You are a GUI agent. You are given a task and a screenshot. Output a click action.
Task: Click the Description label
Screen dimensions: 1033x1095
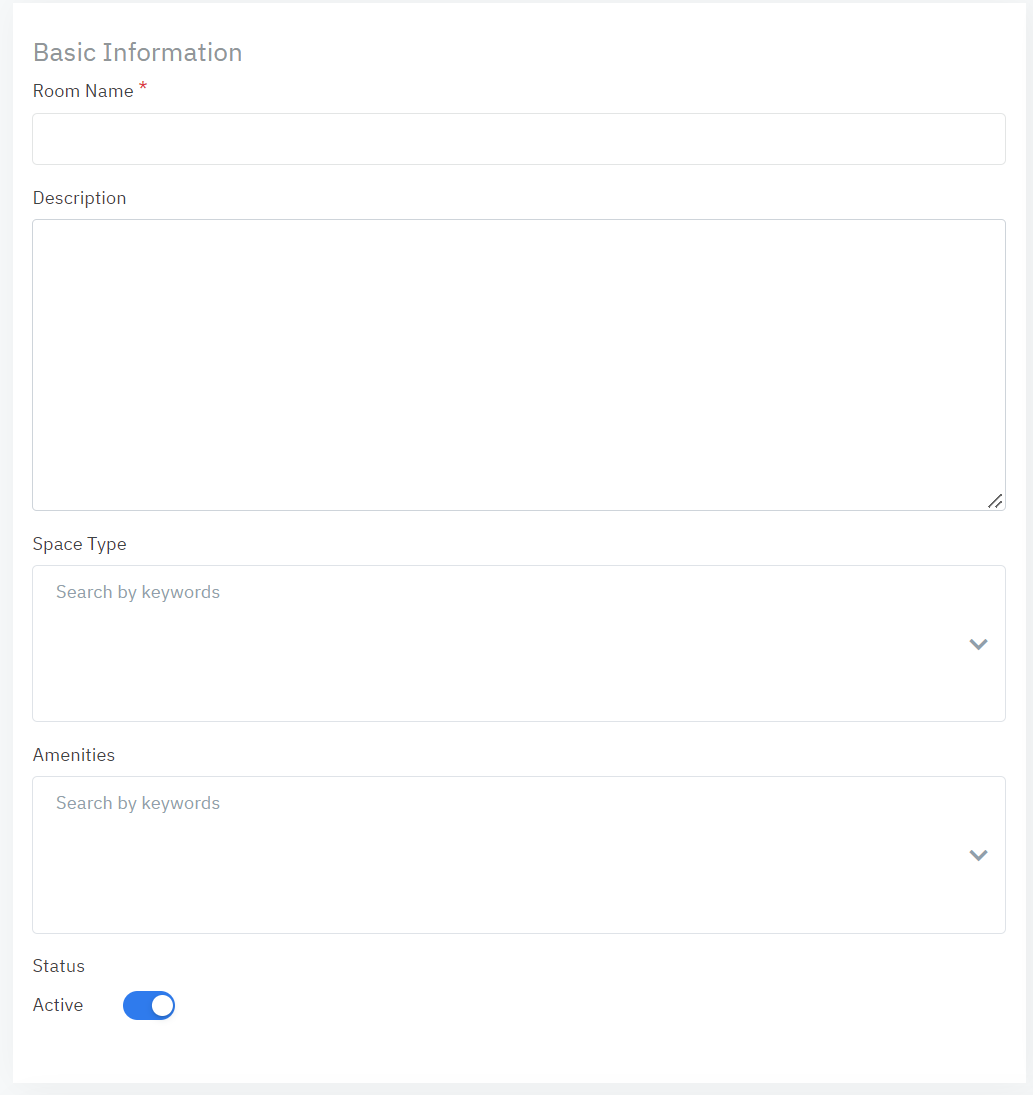pyautogui.click(x=79, y=198)
